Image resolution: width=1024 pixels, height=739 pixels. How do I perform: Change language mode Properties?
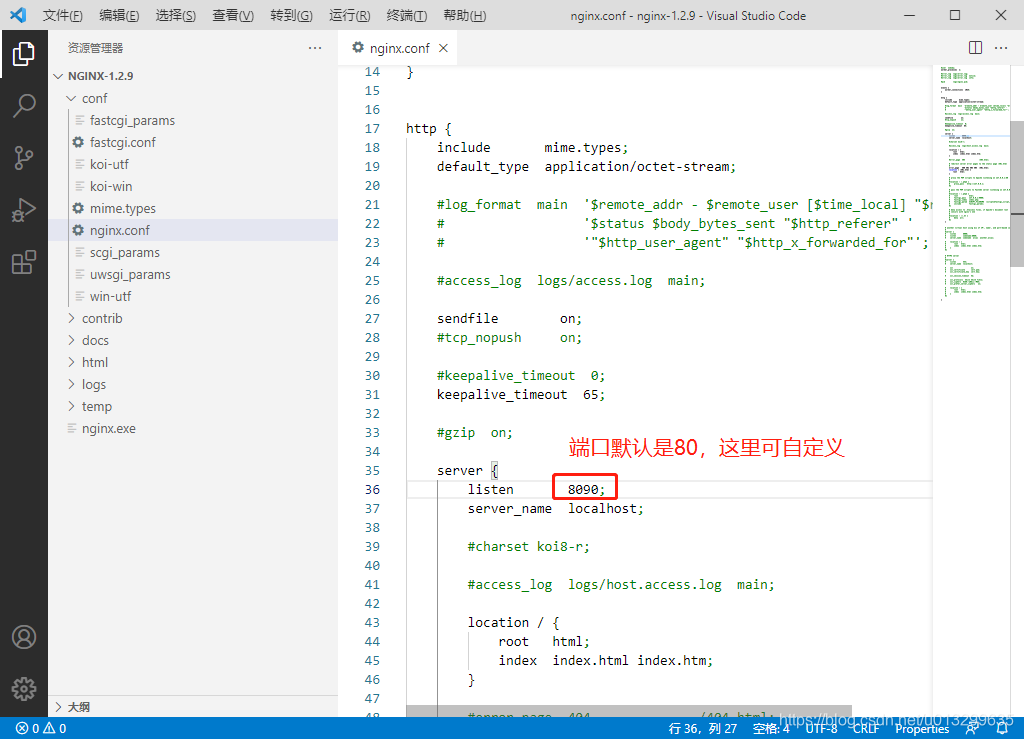click(922, 729)
